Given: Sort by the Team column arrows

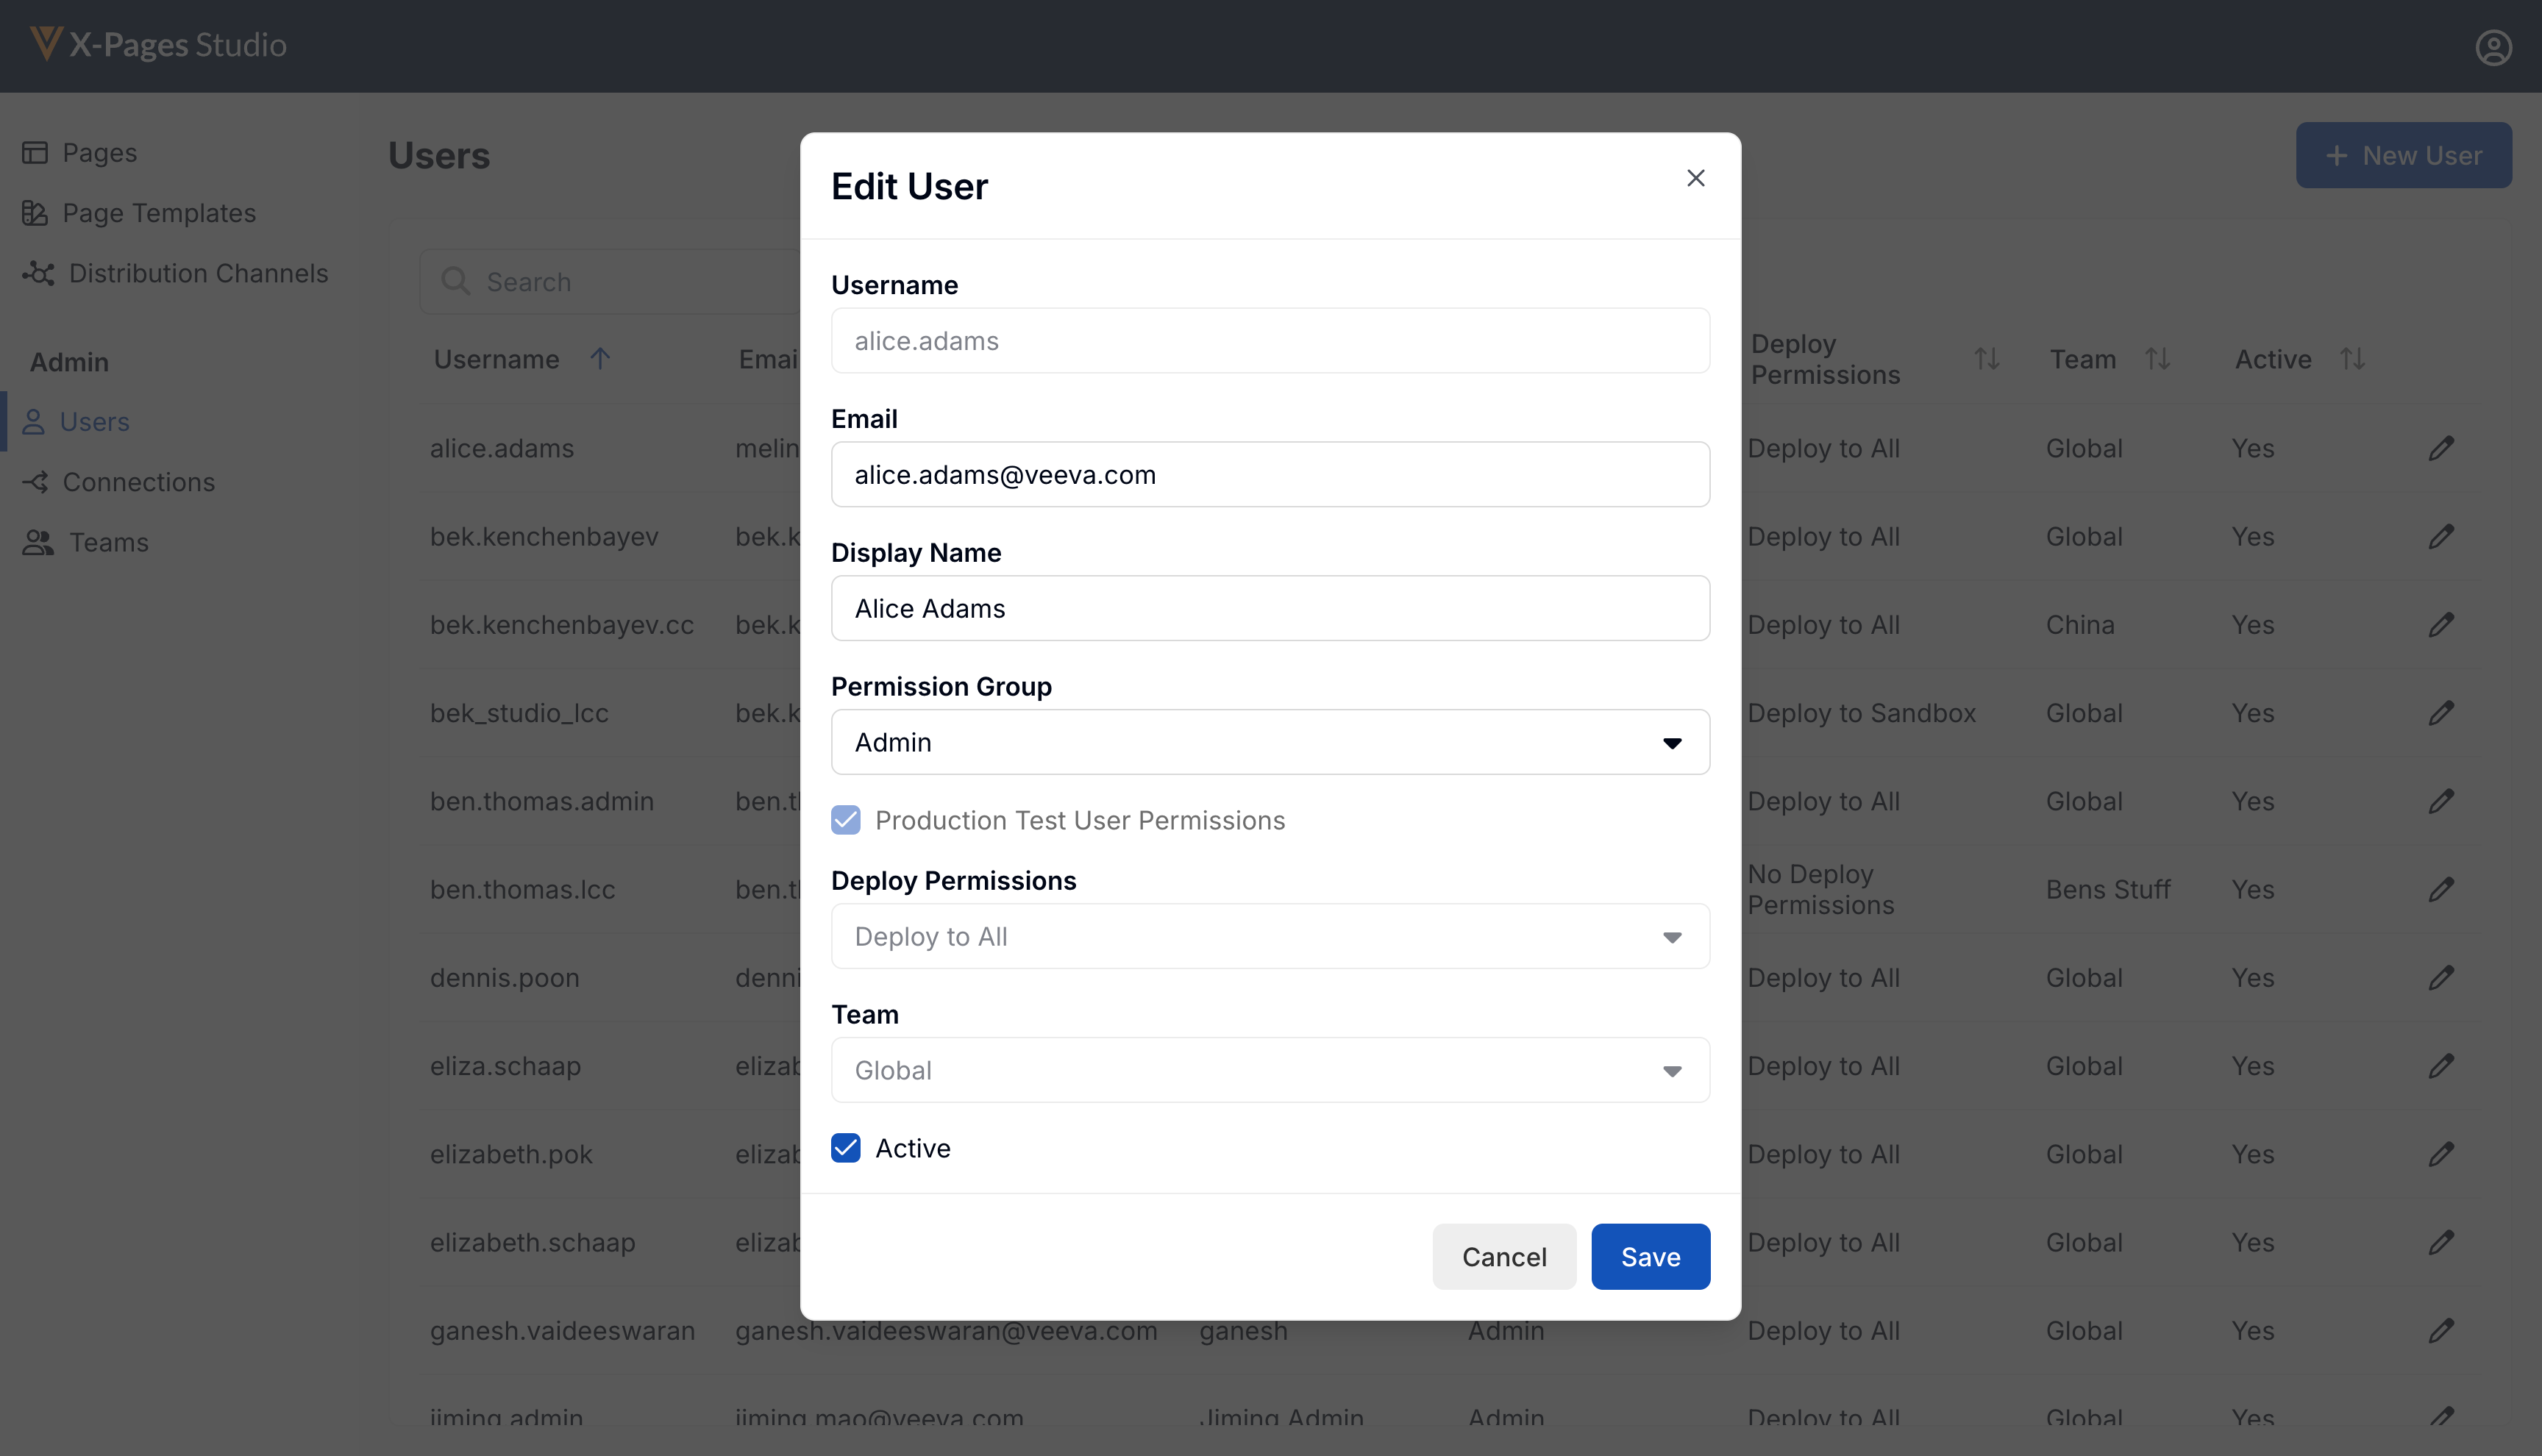Looking at the screenshot, I should click(2157, 359).
